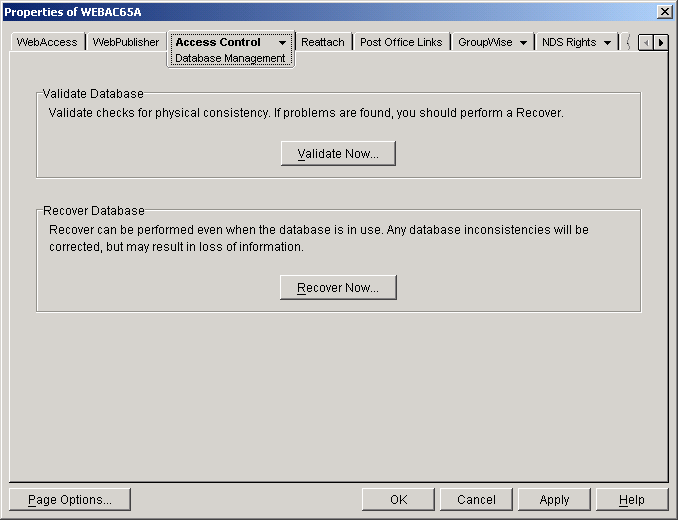Switch to Post Office Links tab

click(x=401, y=42)
